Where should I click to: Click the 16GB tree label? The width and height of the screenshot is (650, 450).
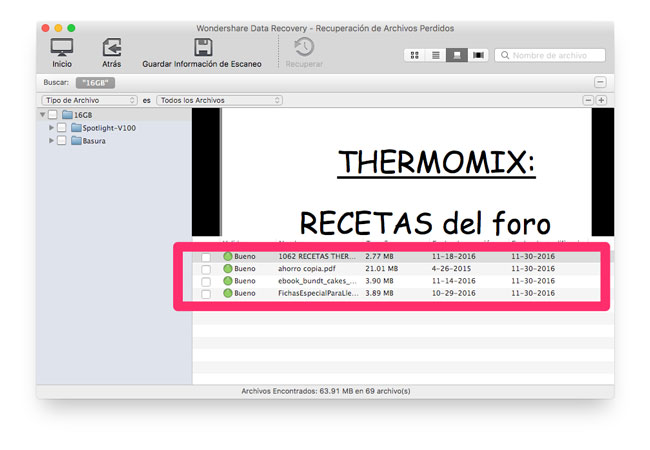[x=83, y=115]
